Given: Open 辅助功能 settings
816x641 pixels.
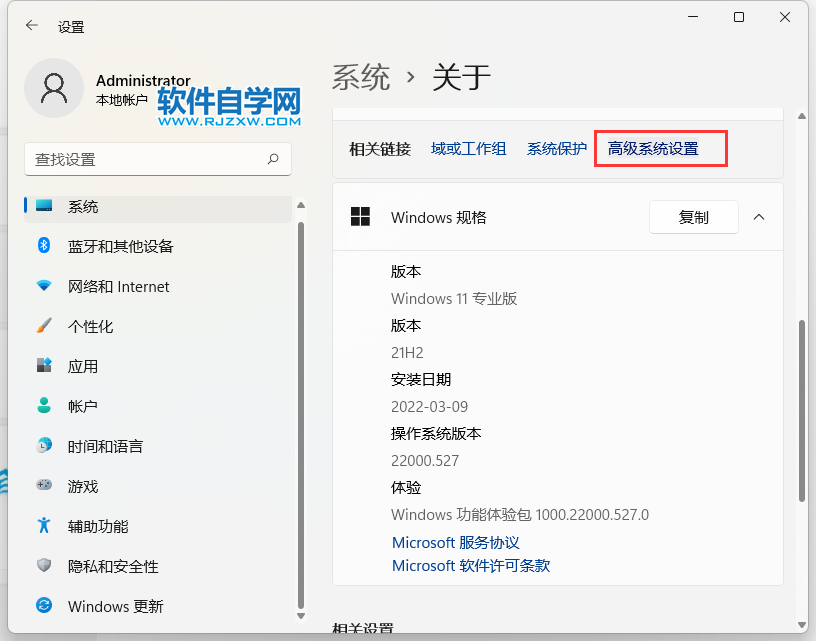Looking at the screenshot, I should tap(158, 527).
